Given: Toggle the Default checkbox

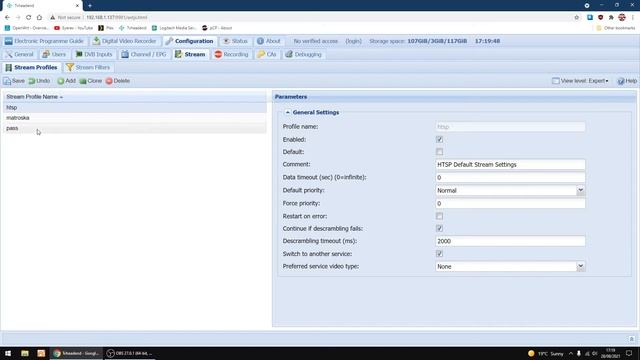Looking at the screenshot, I should (439, 152).
